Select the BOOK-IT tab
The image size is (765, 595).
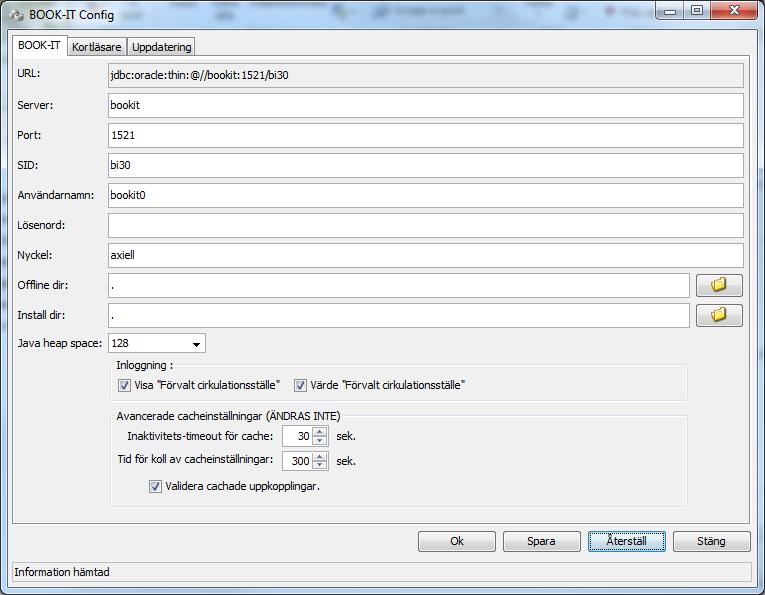tap(39, 45)
